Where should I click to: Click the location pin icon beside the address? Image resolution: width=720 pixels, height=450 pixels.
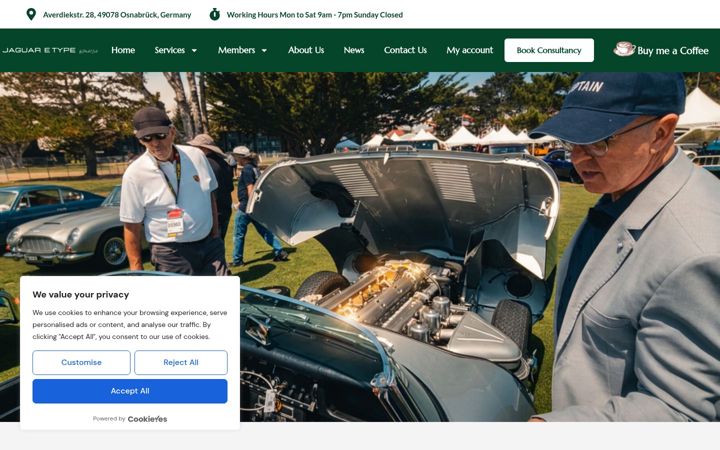(x=31, y=14)
